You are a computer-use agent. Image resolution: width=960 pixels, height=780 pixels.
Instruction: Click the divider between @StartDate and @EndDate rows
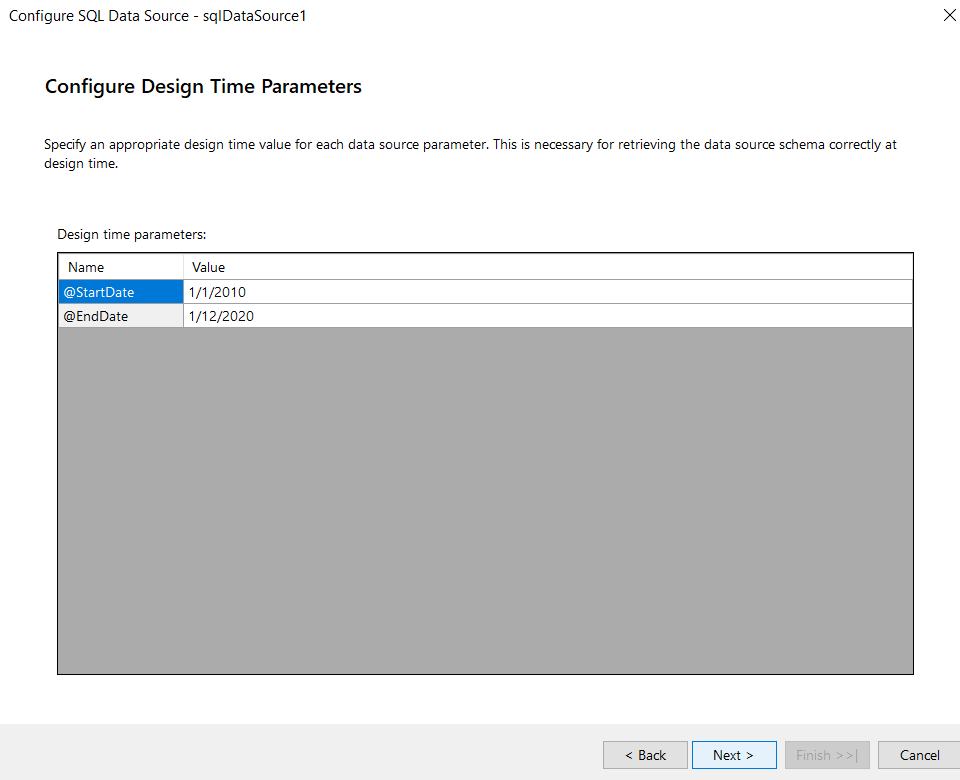[x=120, y=304]
